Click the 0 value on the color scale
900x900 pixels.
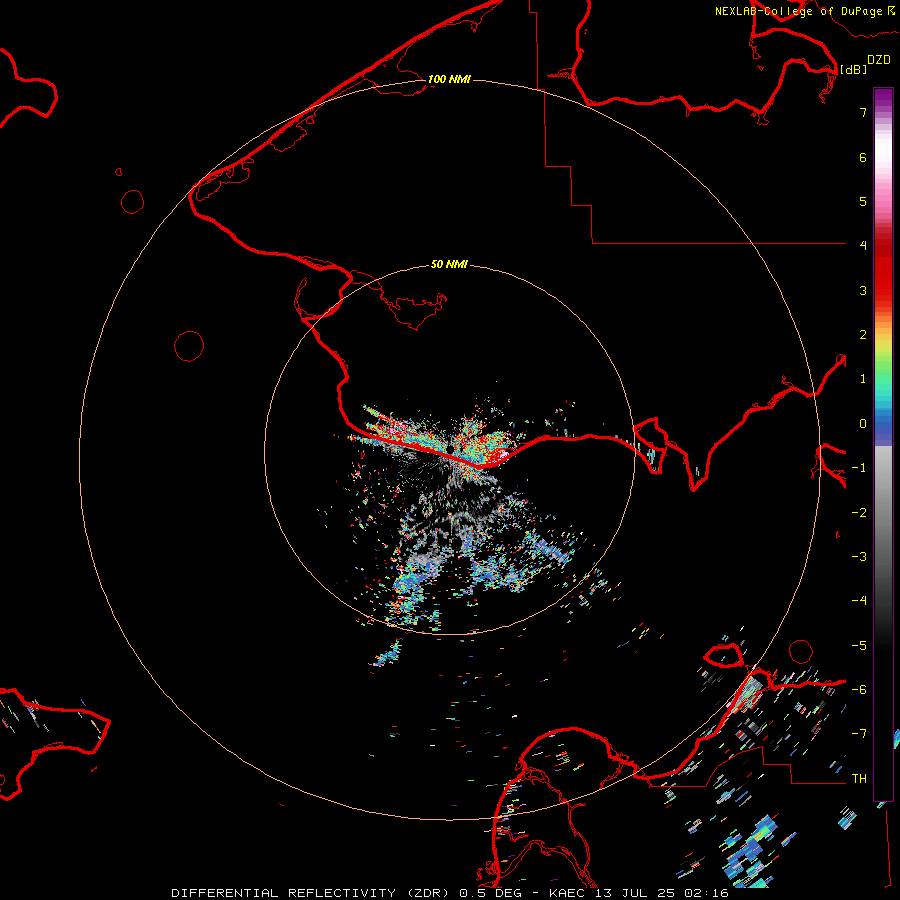click(x=863, y=424)
